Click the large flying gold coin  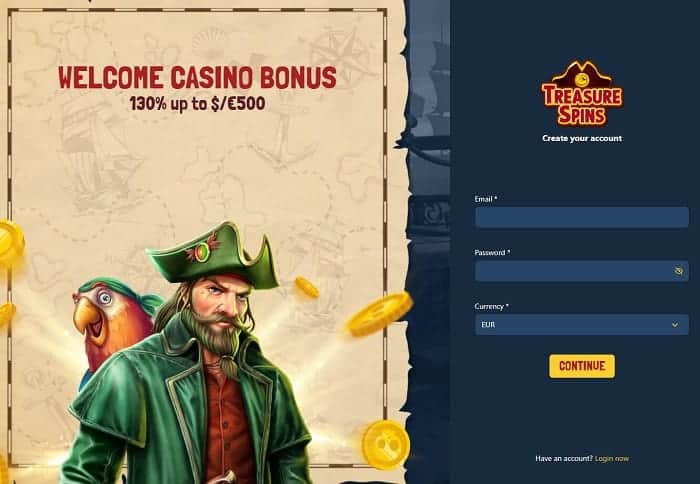[379, 314]
